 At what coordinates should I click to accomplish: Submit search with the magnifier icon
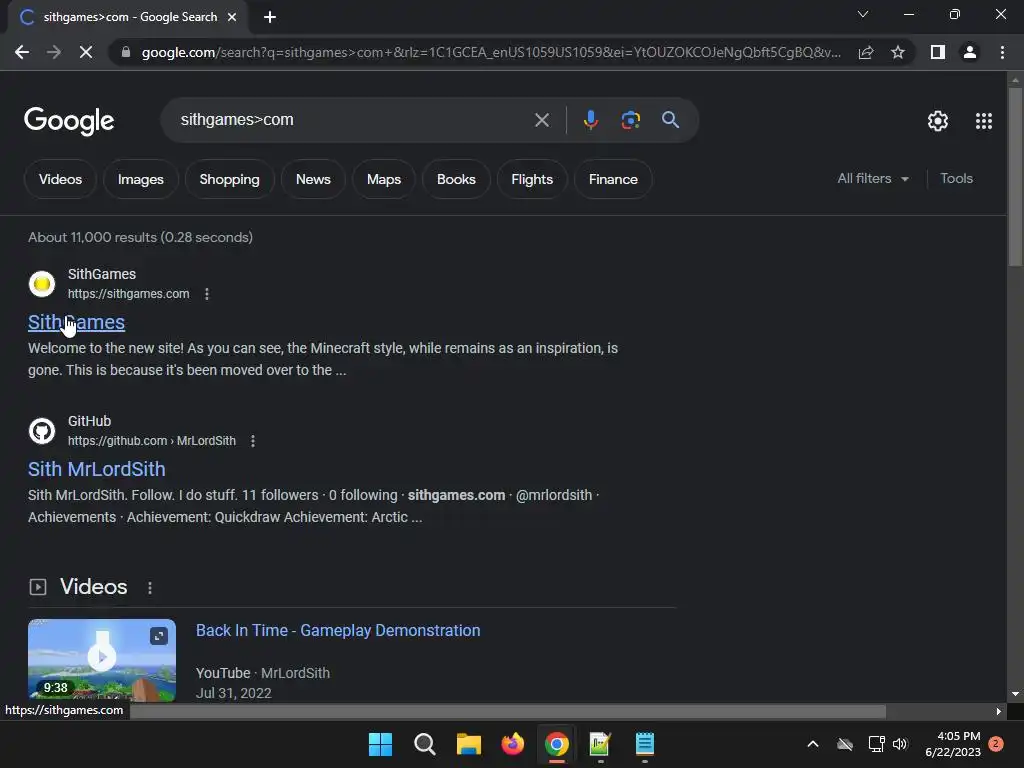tap(670, 120)
